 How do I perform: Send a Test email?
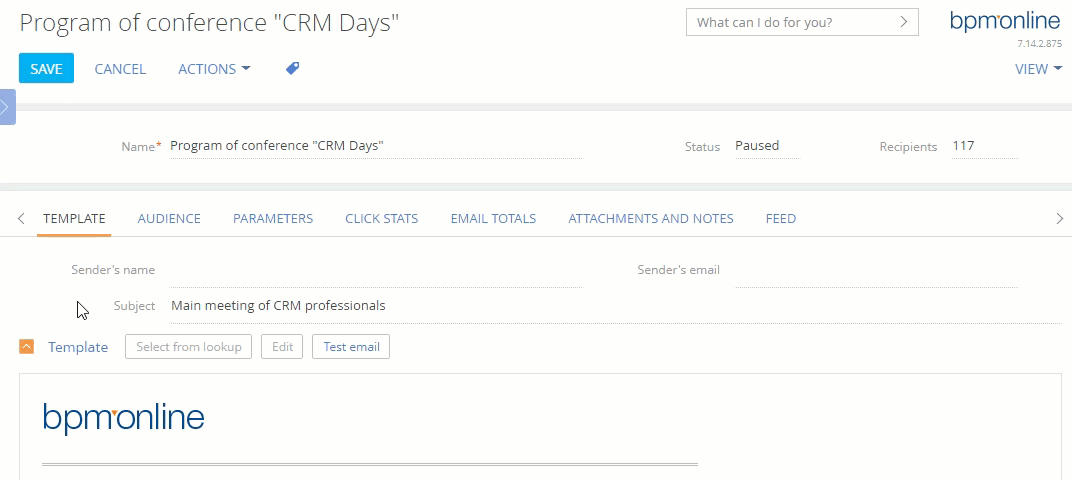351,347
